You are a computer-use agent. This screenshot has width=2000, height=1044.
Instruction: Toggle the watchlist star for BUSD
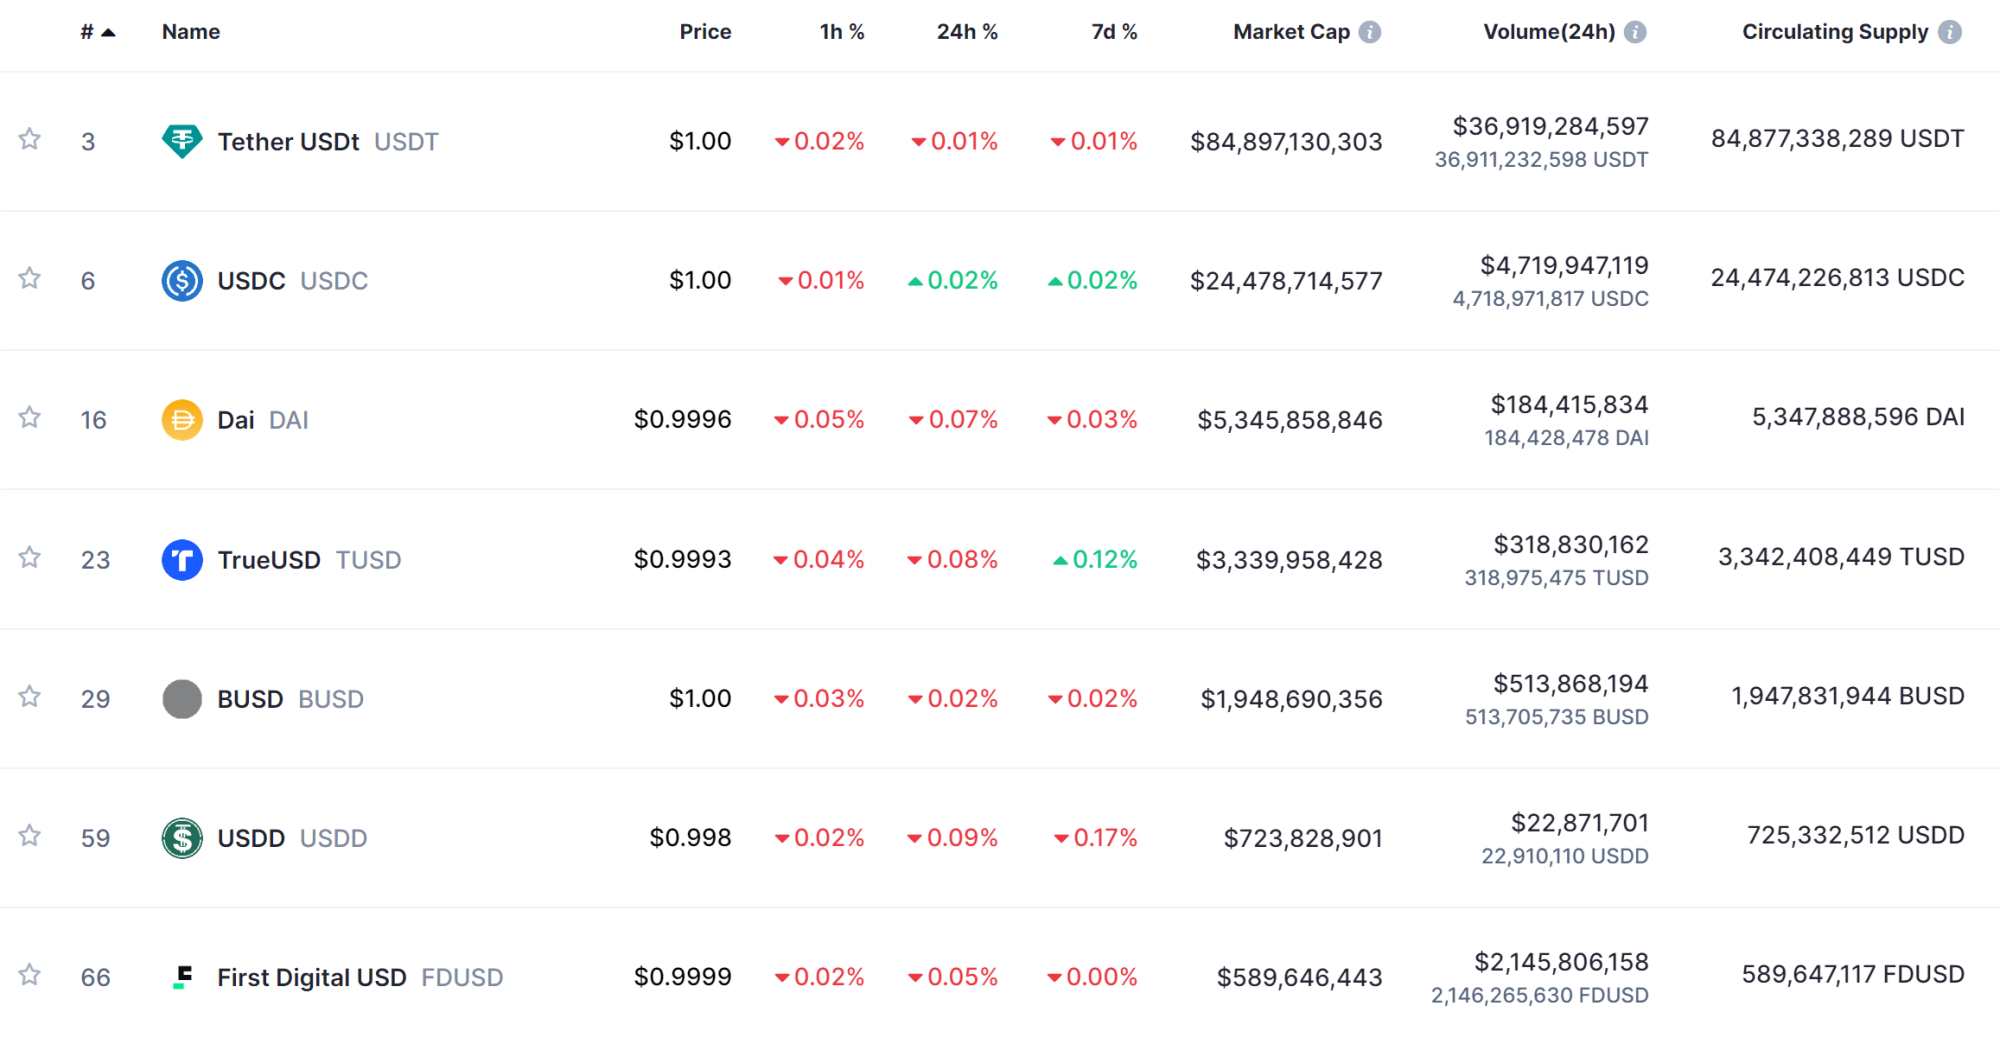click(x=30, y=696)
